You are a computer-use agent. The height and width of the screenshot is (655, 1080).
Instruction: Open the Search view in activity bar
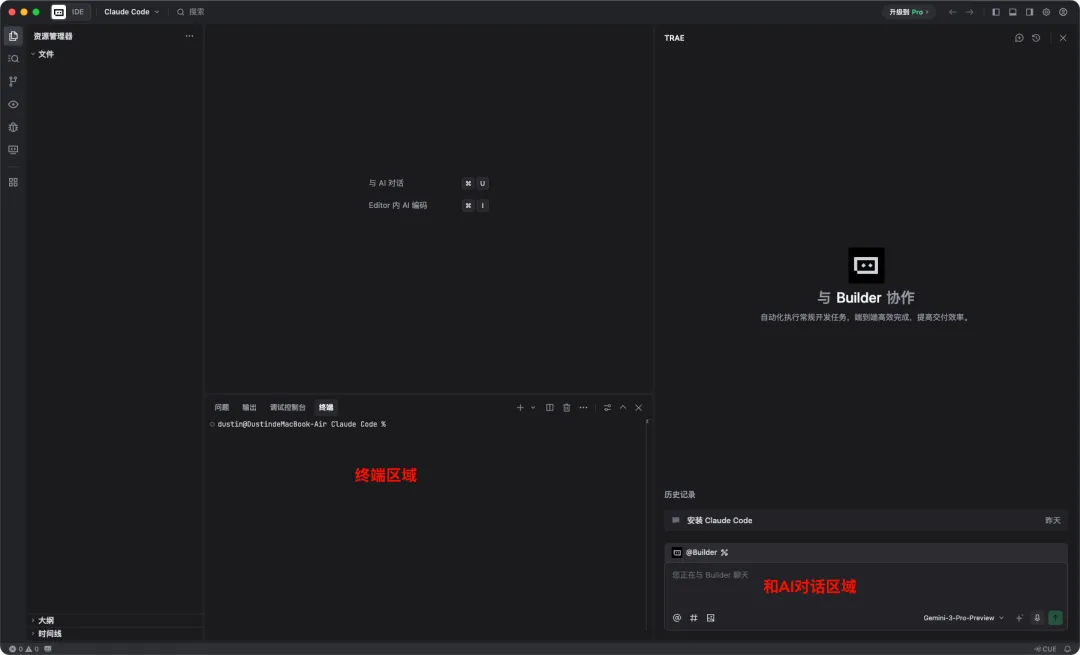click(x=13, y=59)
